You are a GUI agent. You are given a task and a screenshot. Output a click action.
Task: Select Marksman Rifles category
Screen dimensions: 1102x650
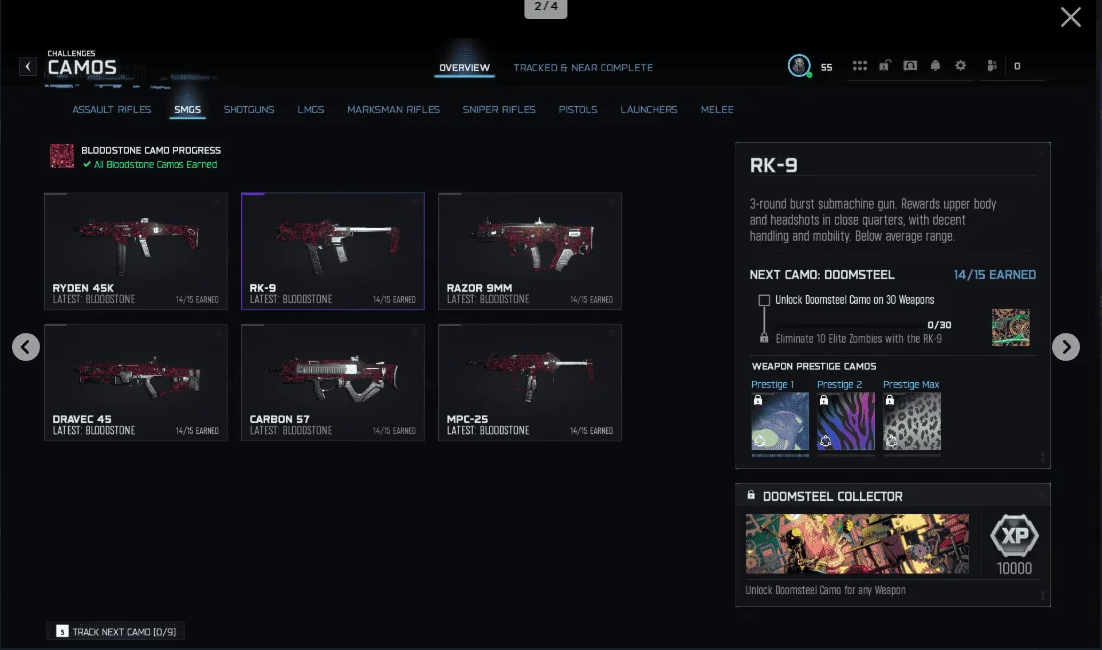[394, 110]
